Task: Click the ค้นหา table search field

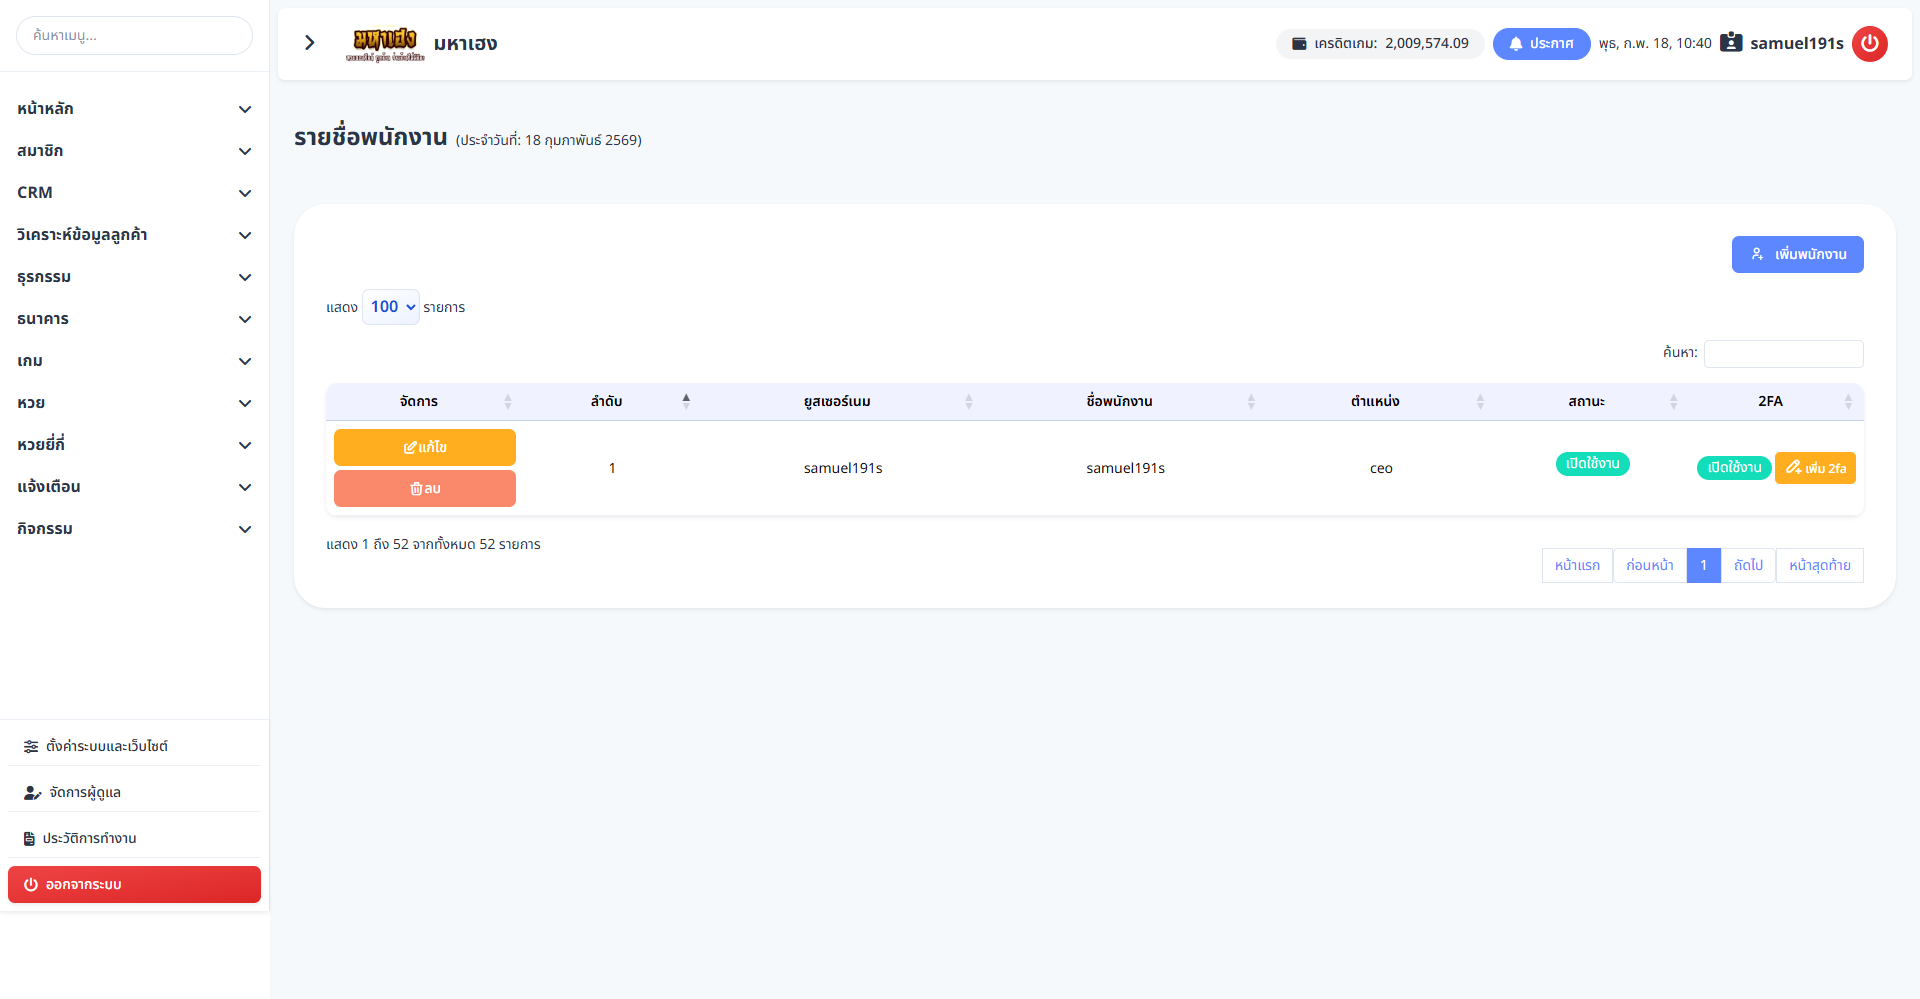Action: pyautogui.click(x=1783, y=353)
